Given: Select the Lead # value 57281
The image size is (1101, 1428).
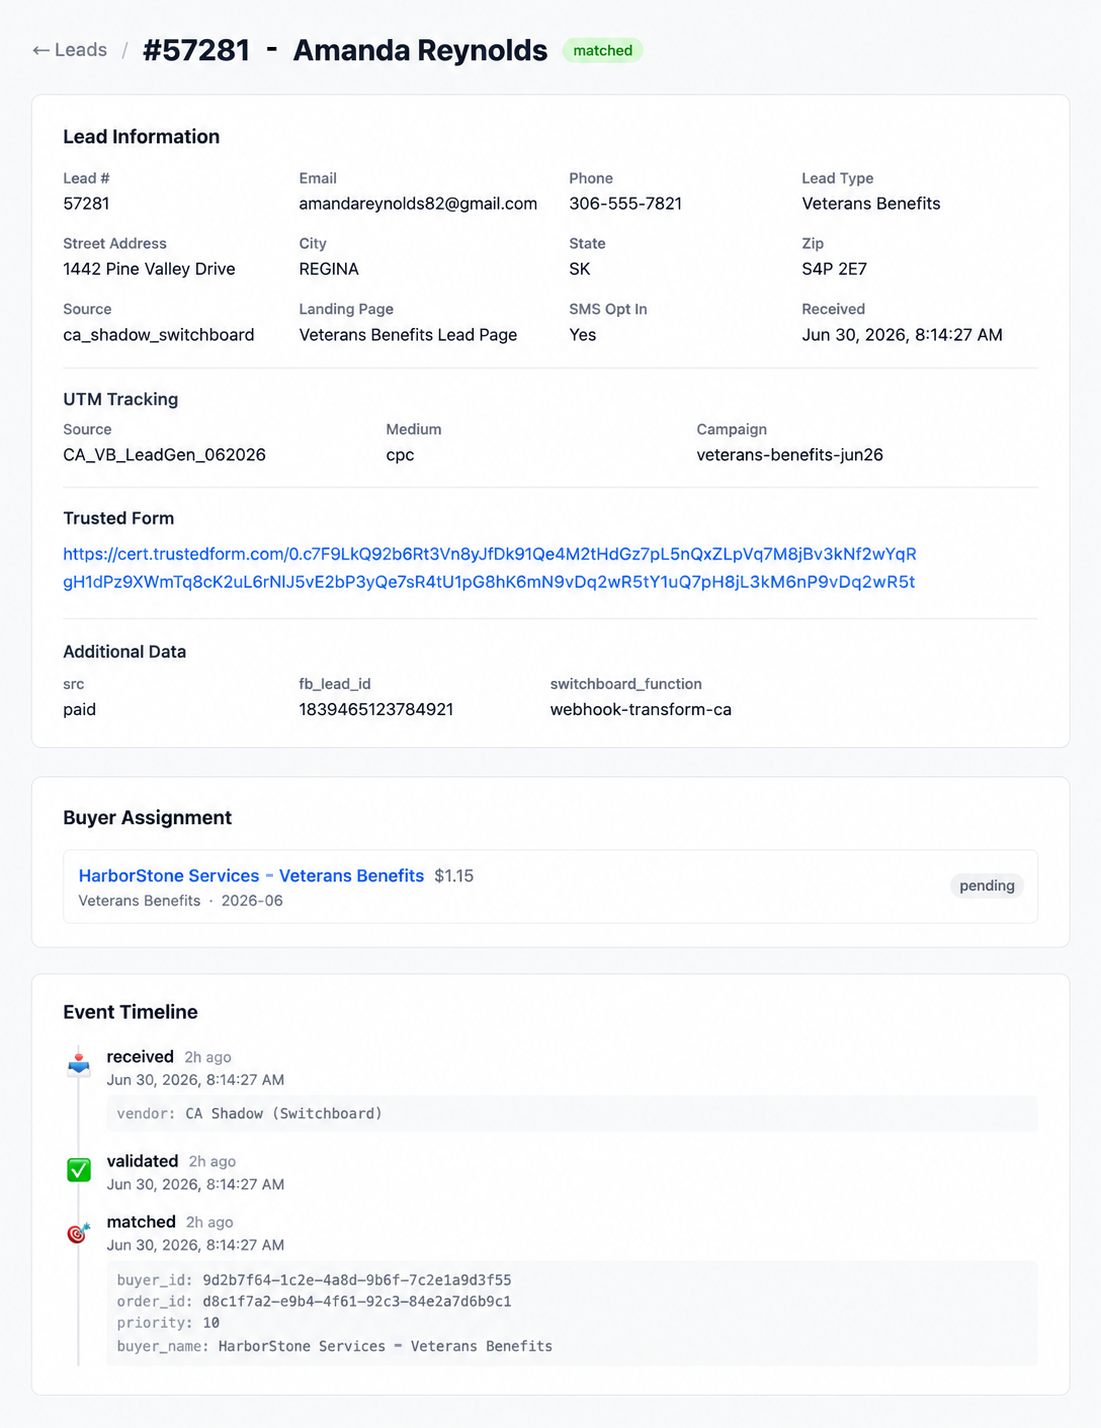Looking at the screenshot, I should point(86,204).
